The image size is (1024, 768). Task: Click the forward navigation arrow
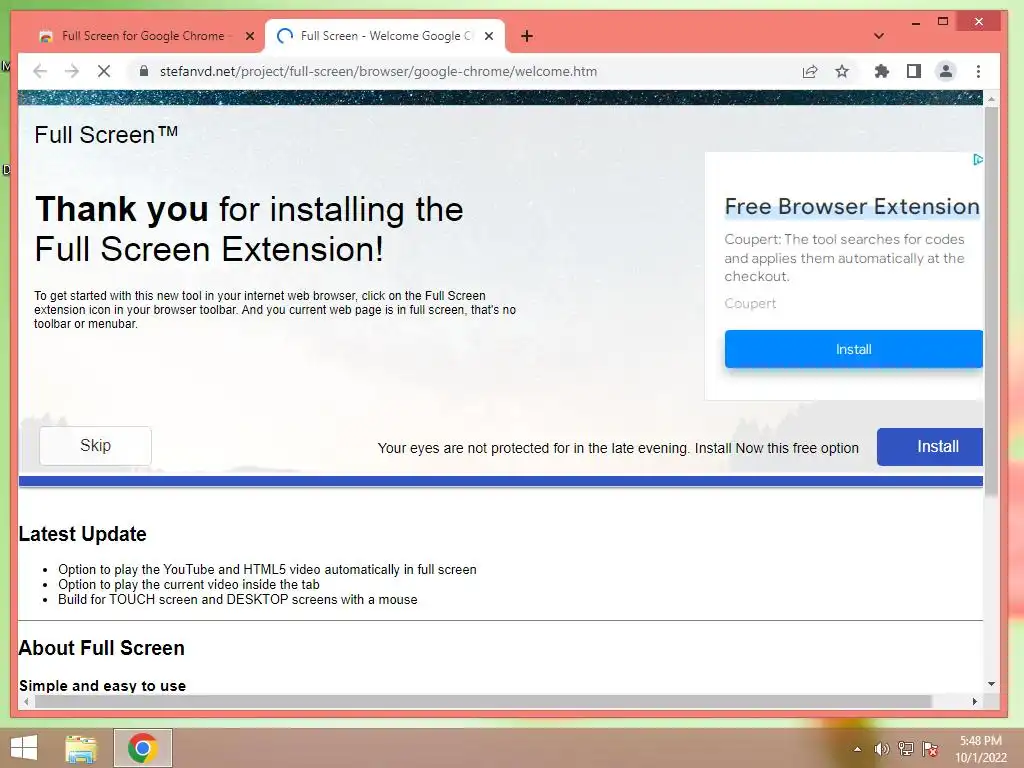72,71
